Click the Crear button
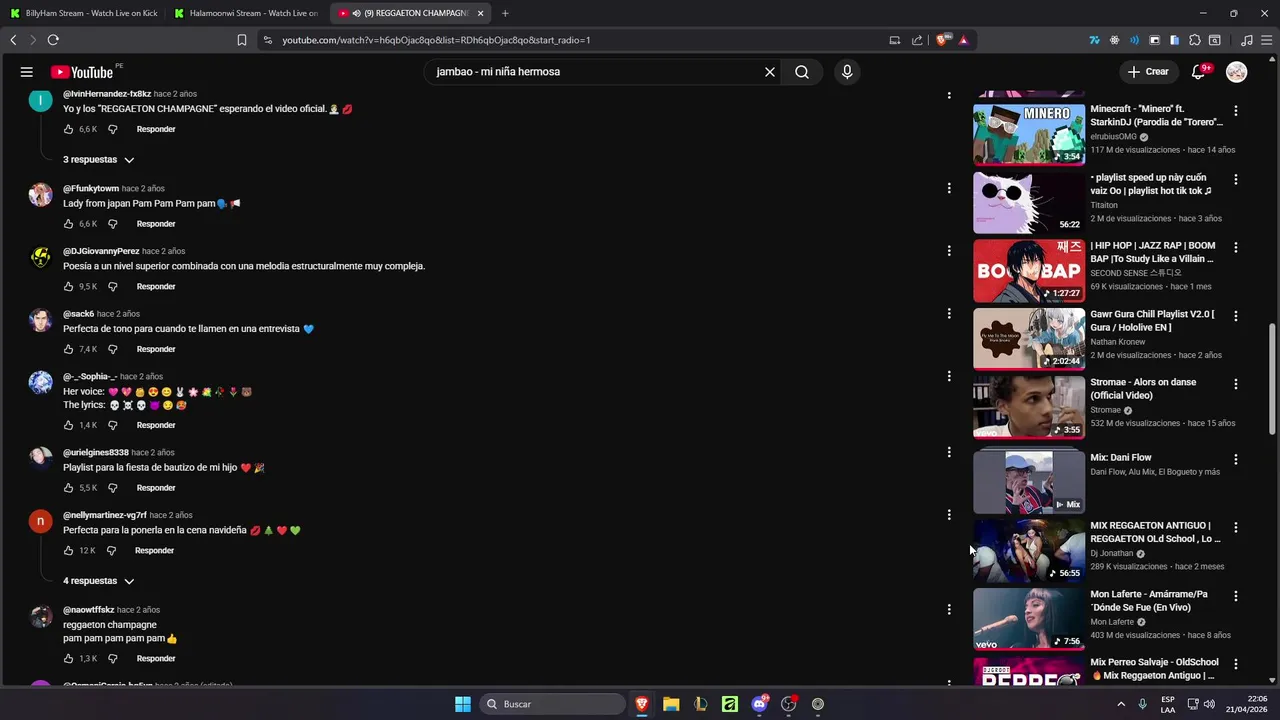The width and height of the screenshot is (1280, 720). (1148, 72)
